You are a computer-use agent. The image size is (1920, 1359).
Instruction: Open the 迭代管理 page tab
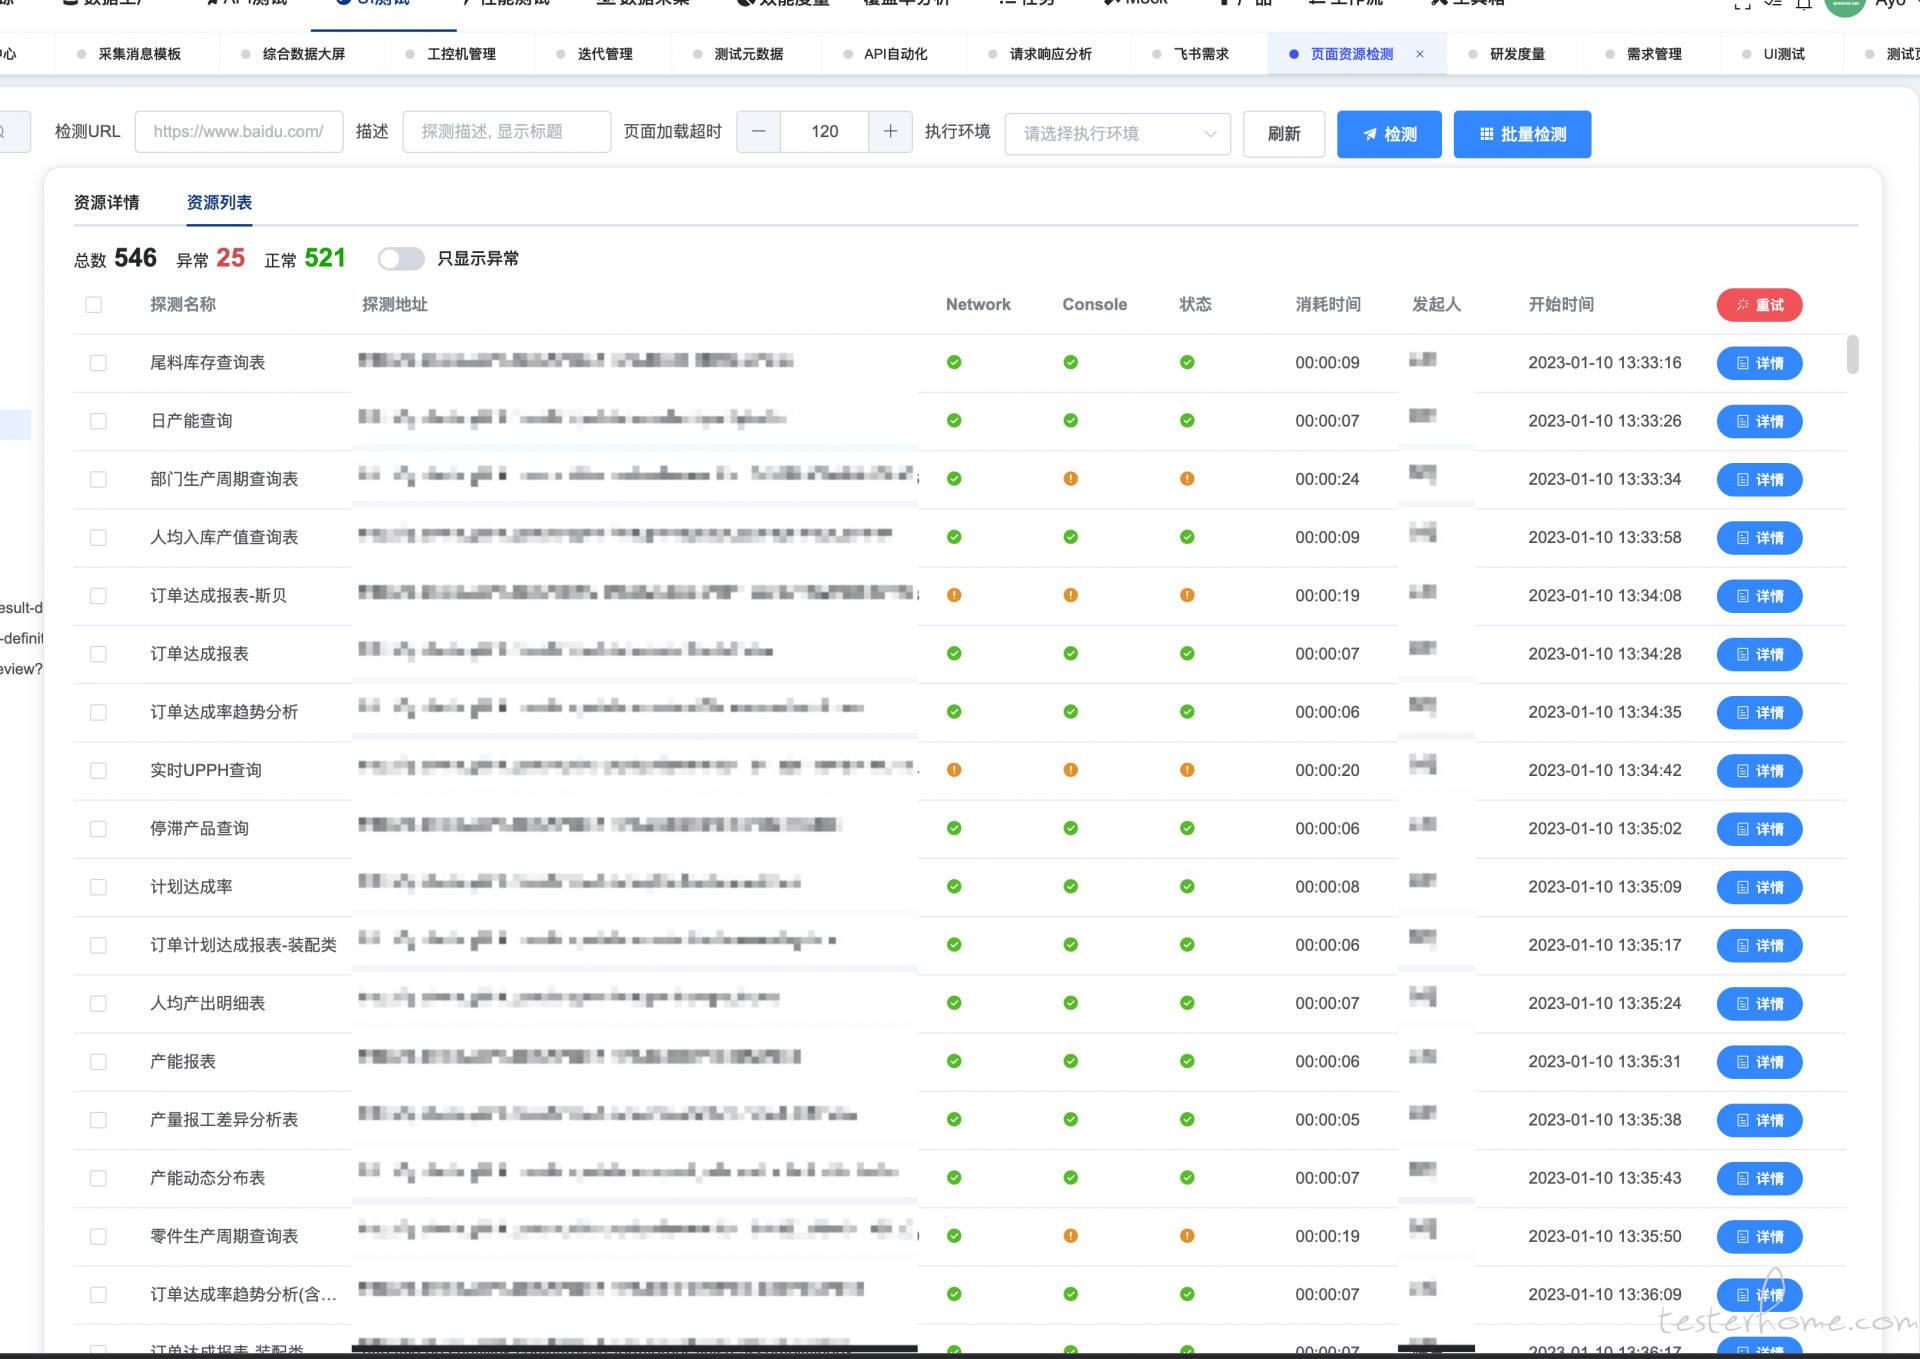(x=605, y=54)
